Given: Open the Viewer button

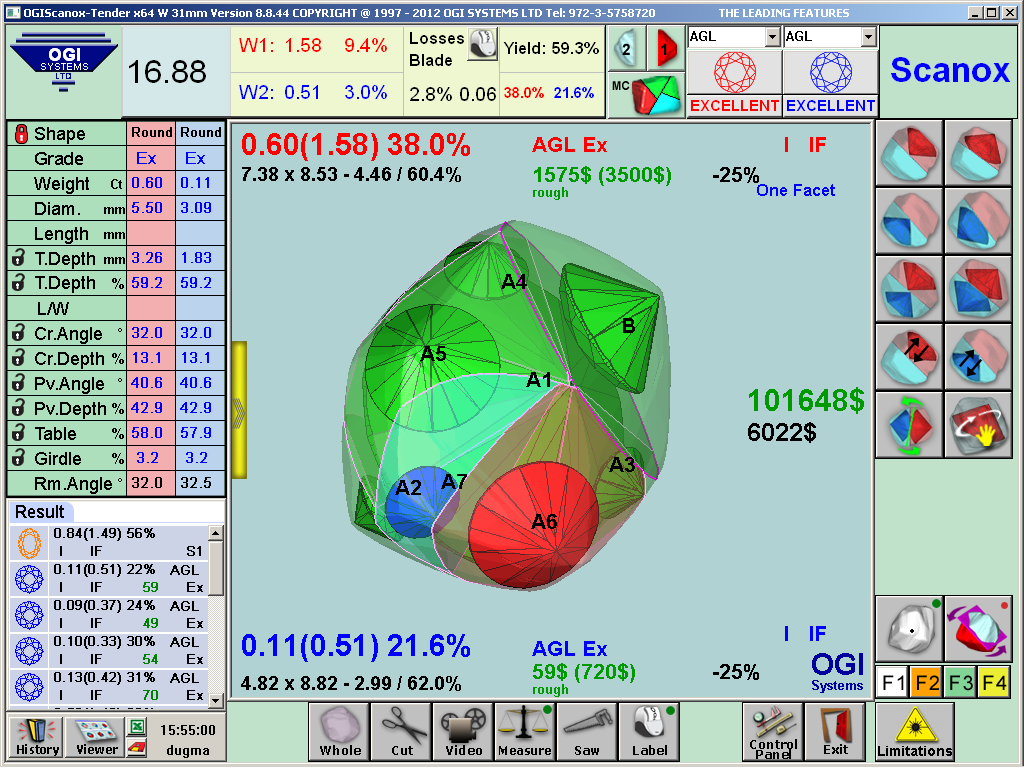Looking at the screenshot, I should [96, 737].
